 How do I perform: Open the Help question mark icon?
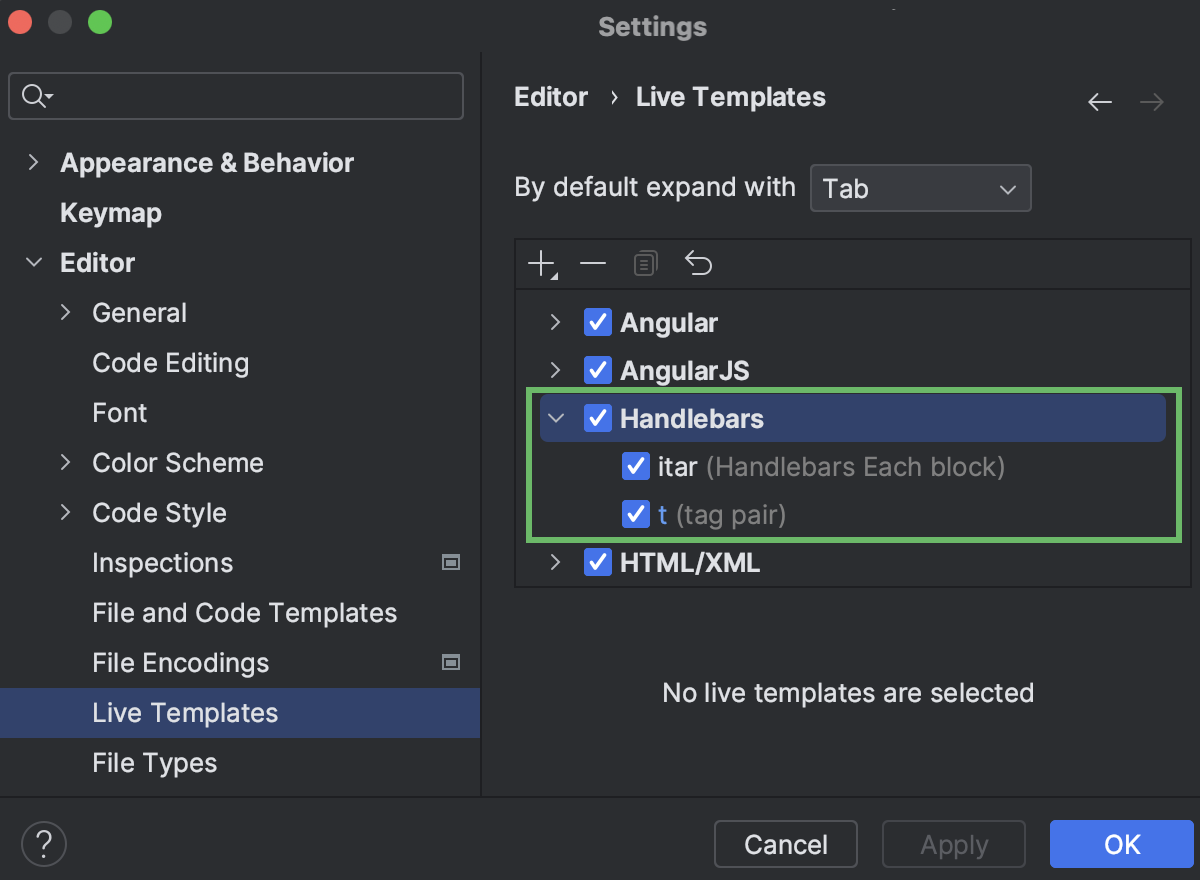click(43, 844)
